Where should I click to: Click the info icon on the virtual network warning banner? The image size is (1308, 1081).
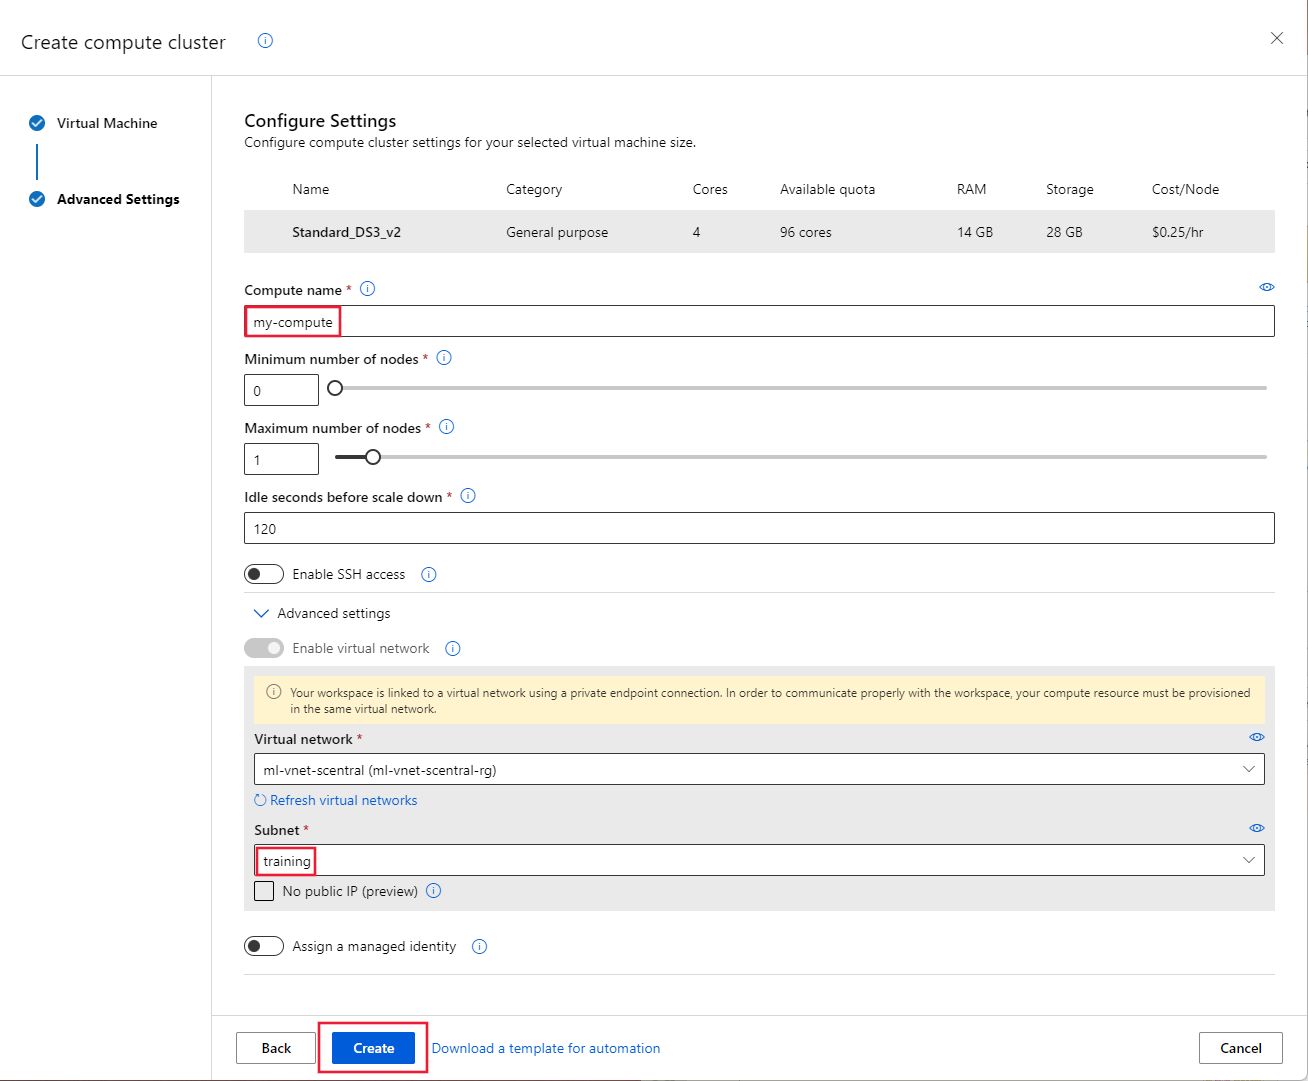tap(273, 692)
